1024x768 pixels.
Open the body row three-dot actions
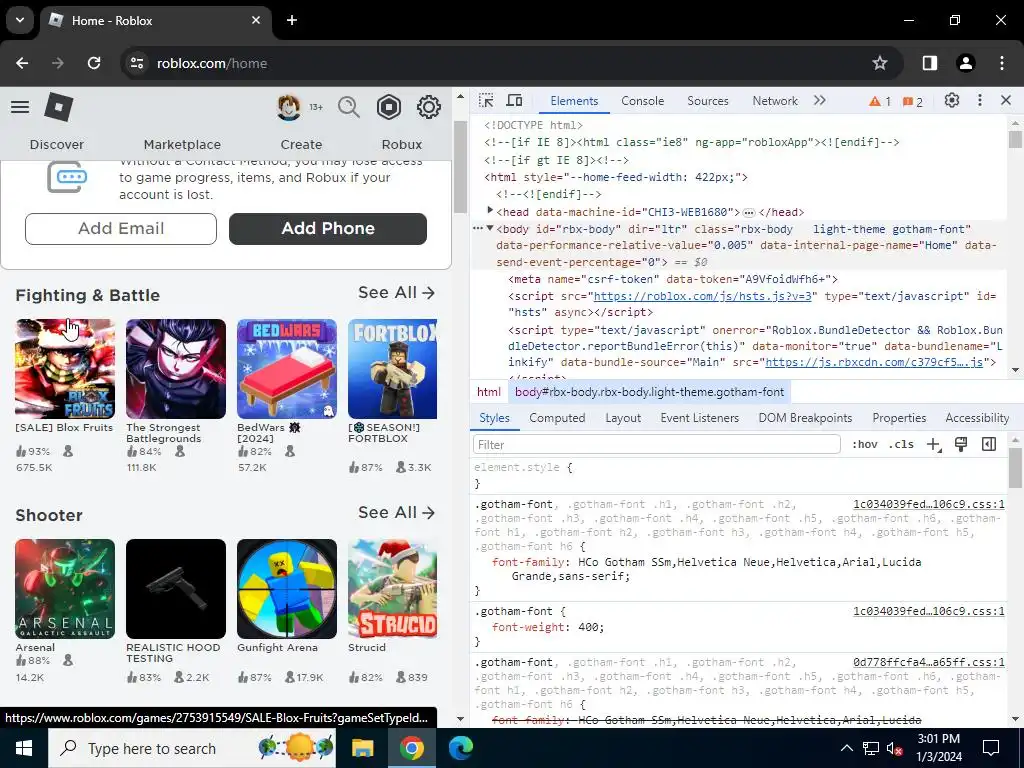(x=477, y=229)
